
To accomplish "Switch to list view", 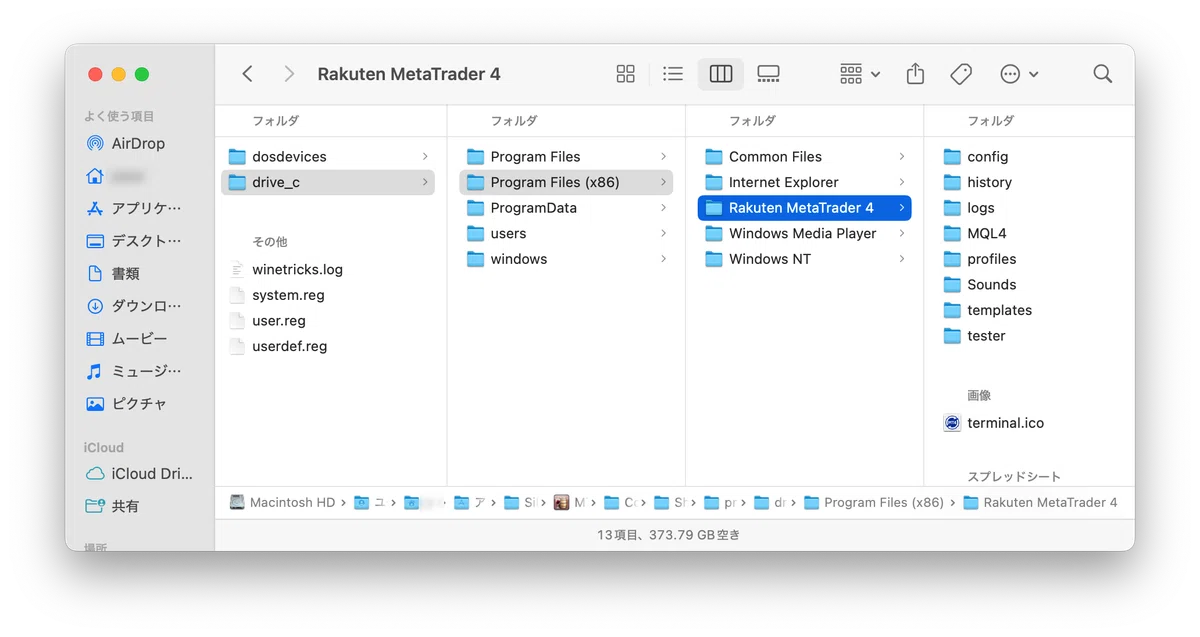I will click(x=673, y=74).
